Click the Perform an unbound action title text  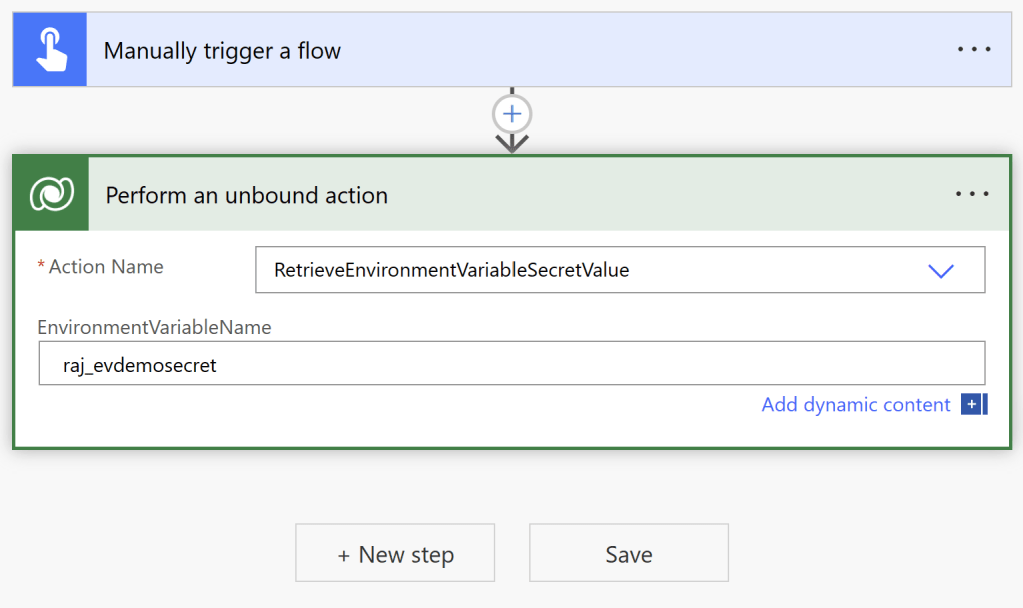247,195
